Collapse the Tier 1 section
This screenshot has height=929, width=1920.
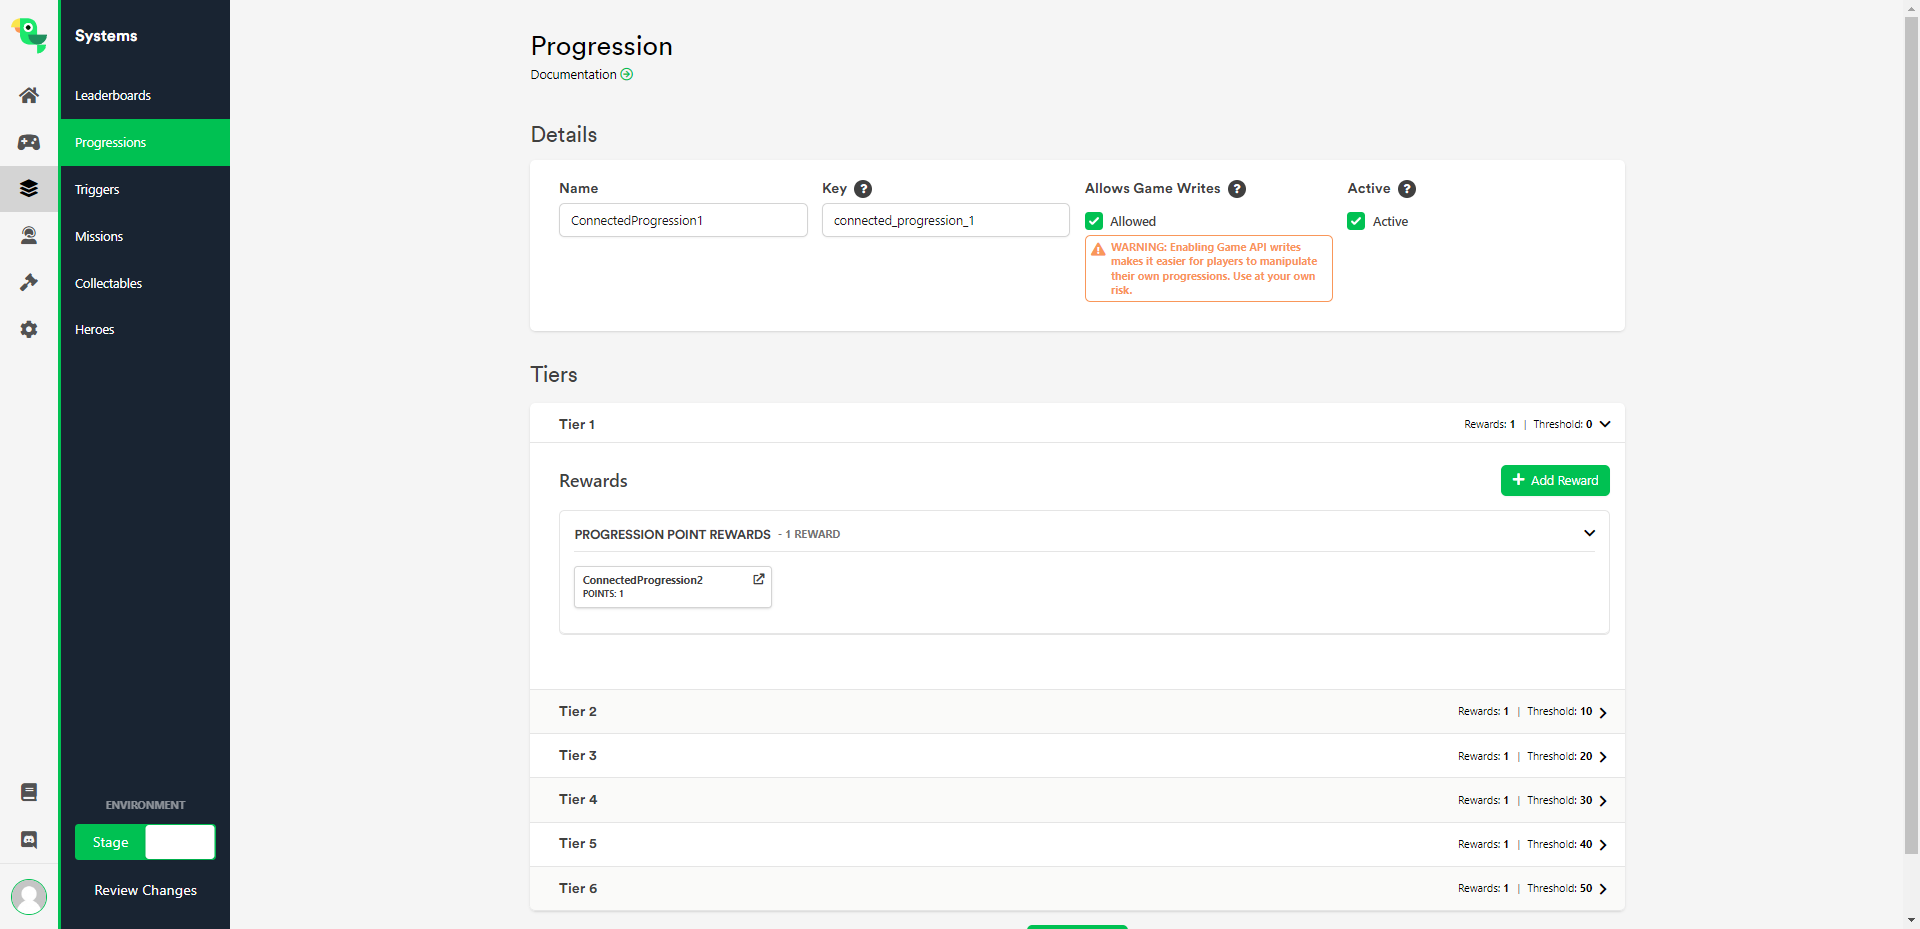point(1604,424)
